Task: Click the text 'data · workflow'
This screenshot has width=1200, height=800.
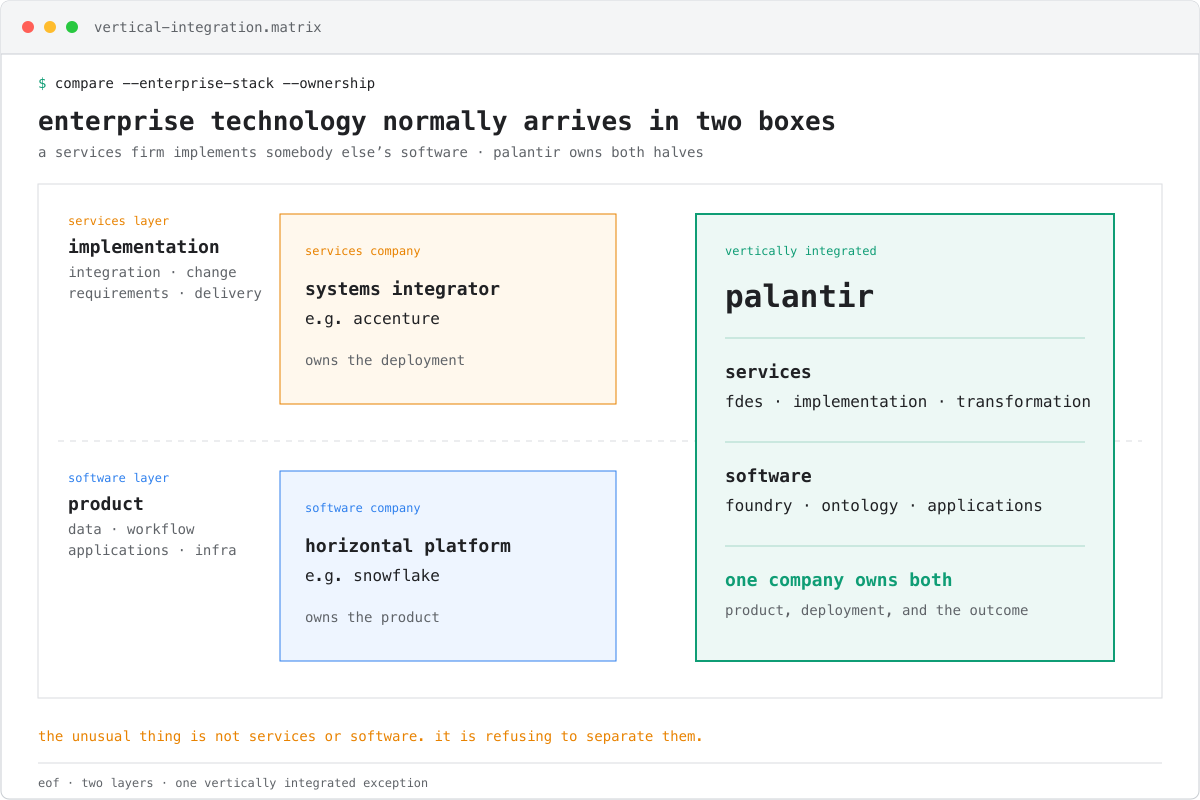Action: (x=131, y=529)
